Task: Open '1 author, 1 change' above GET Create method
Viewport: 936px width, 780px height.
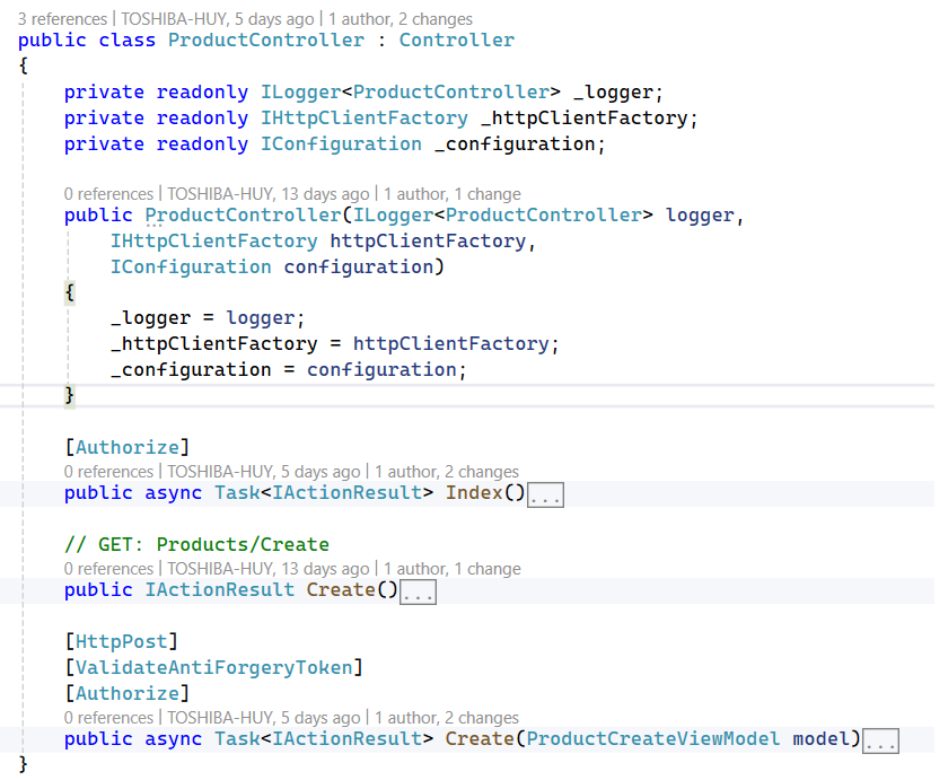Action: tap(452, 569)
